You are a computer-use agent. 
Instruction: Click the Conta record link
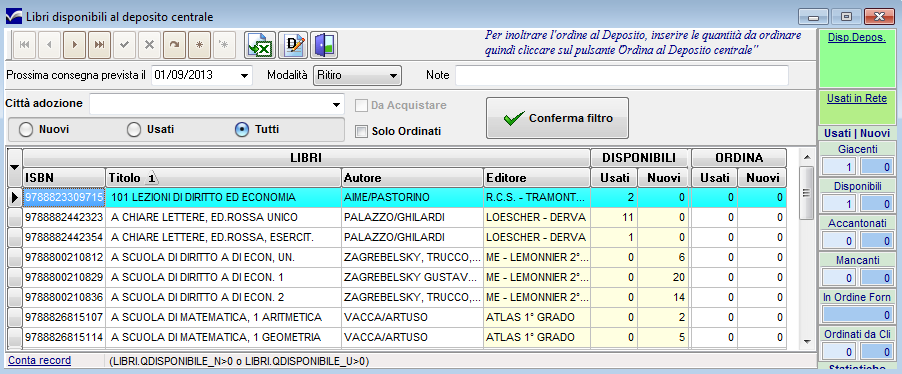click(x=40, y=361)
